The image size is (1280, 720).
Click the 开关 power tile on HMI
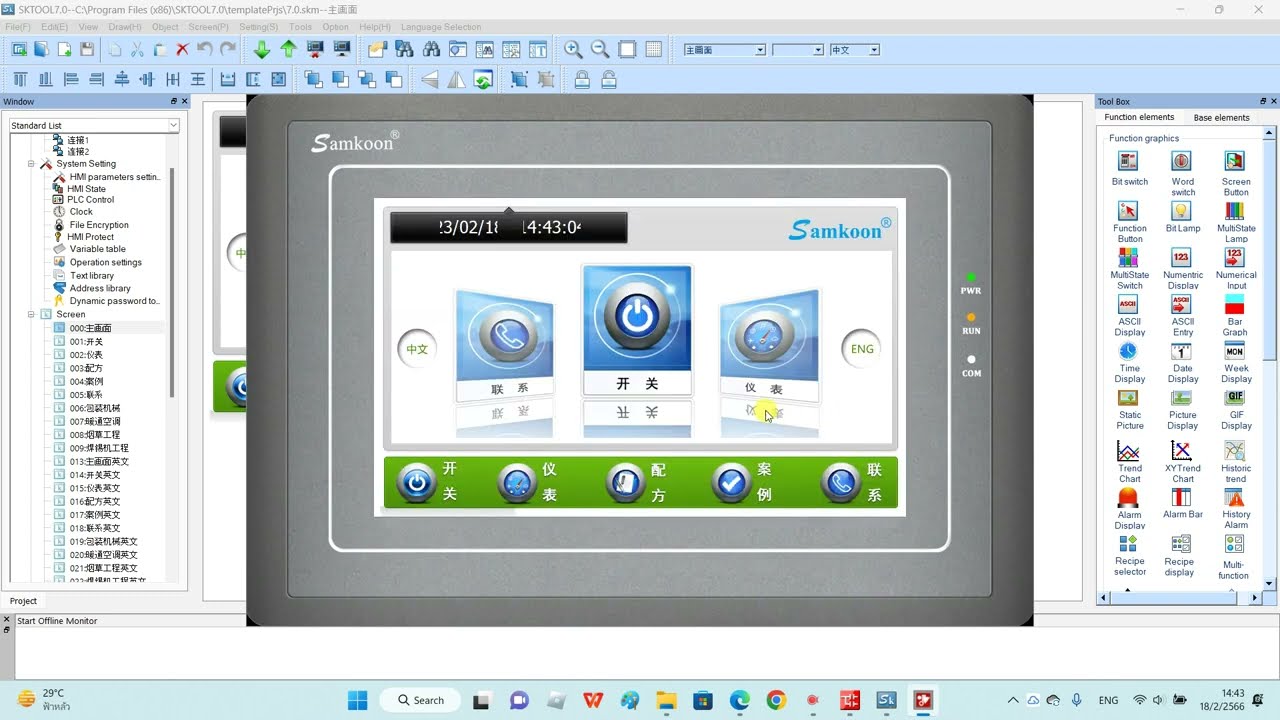pos(637,330)
